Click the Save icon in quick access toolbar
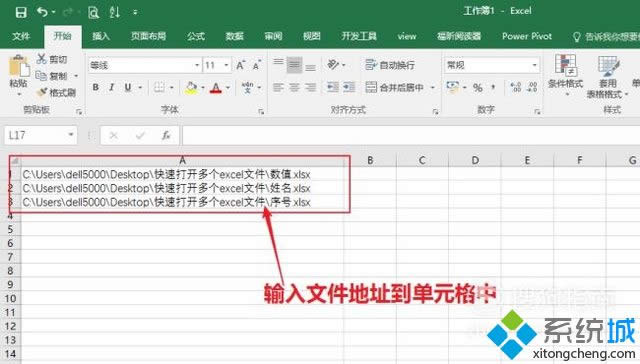640x364 pixels. 21,12
